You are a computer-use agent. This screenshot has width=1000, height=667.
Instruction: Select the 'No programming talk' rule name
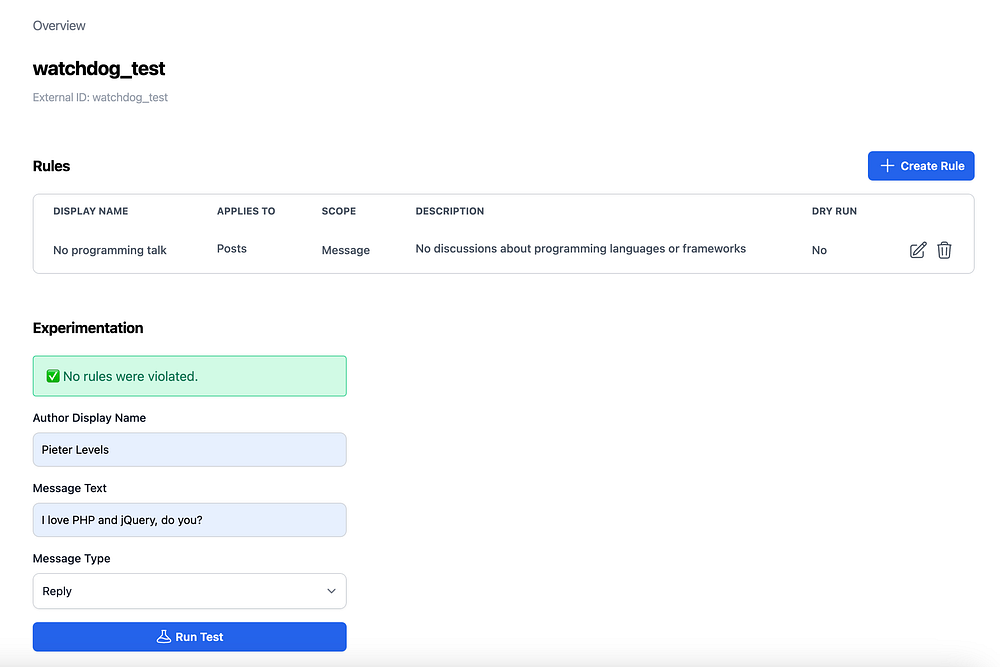coord(110,250)
